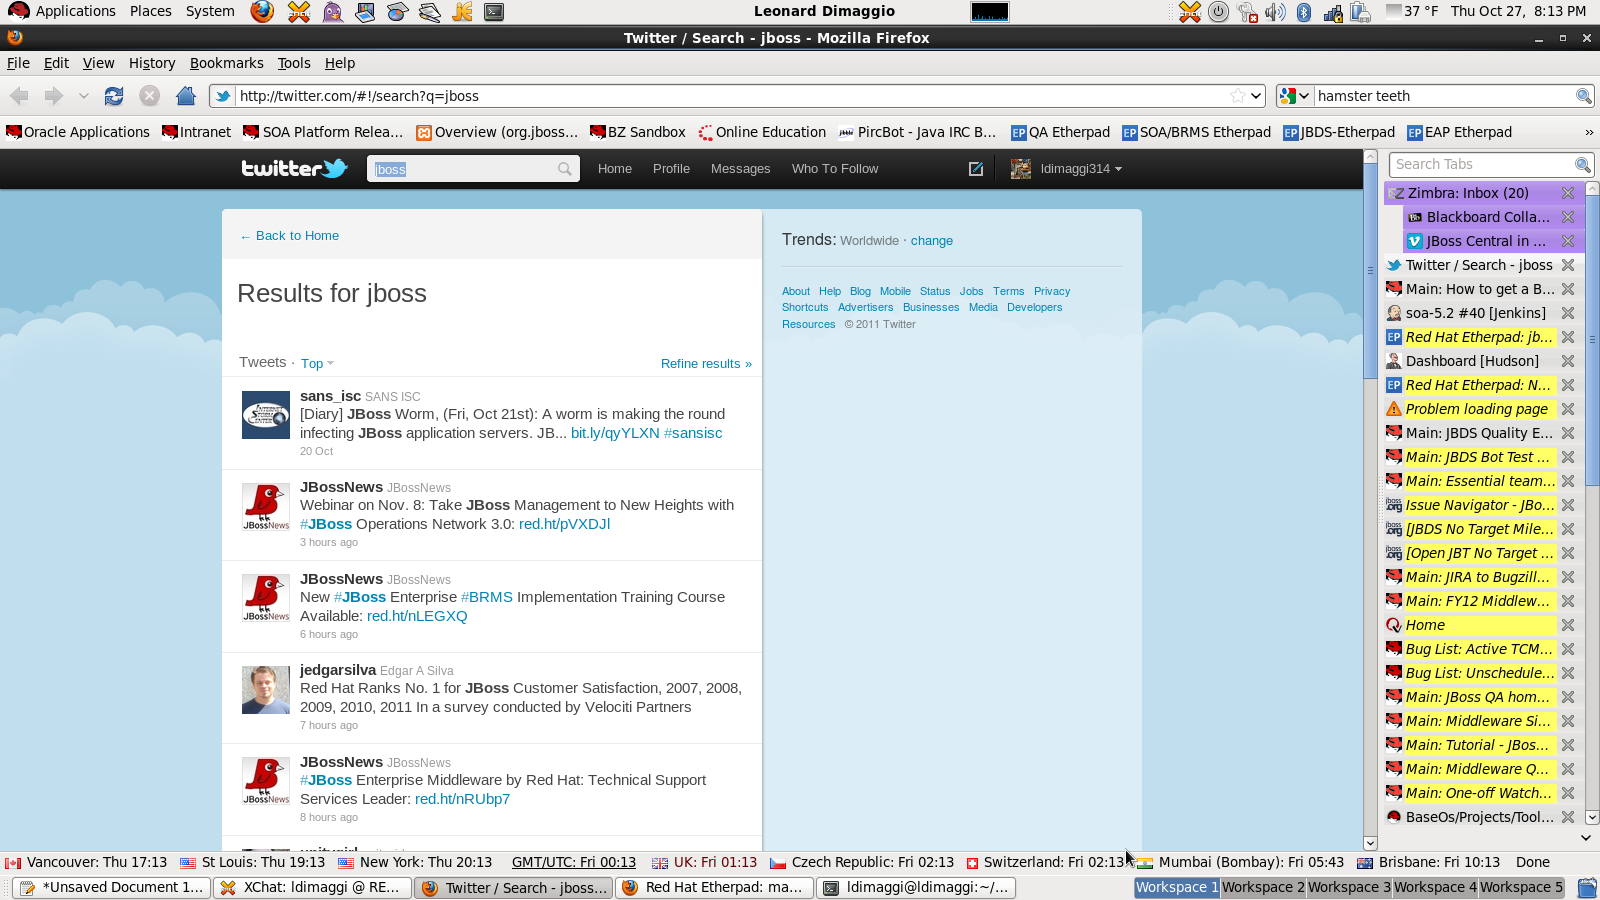The height and width of the screenshot is (900, 1600).
Task: Open the History menu
Action: coord(152,63)
